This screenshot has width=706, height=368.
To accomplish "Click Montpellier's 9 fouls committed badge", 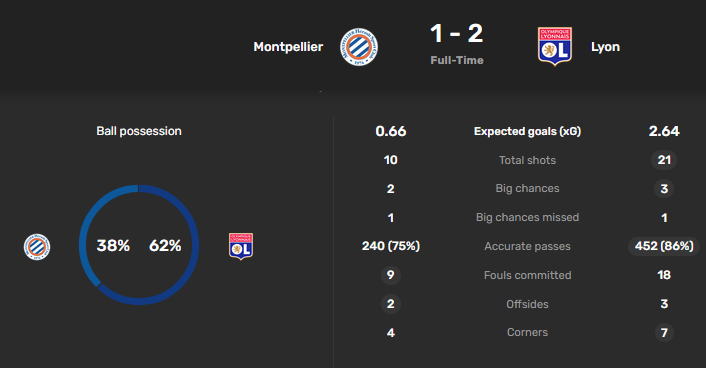I will pos(390,275).
